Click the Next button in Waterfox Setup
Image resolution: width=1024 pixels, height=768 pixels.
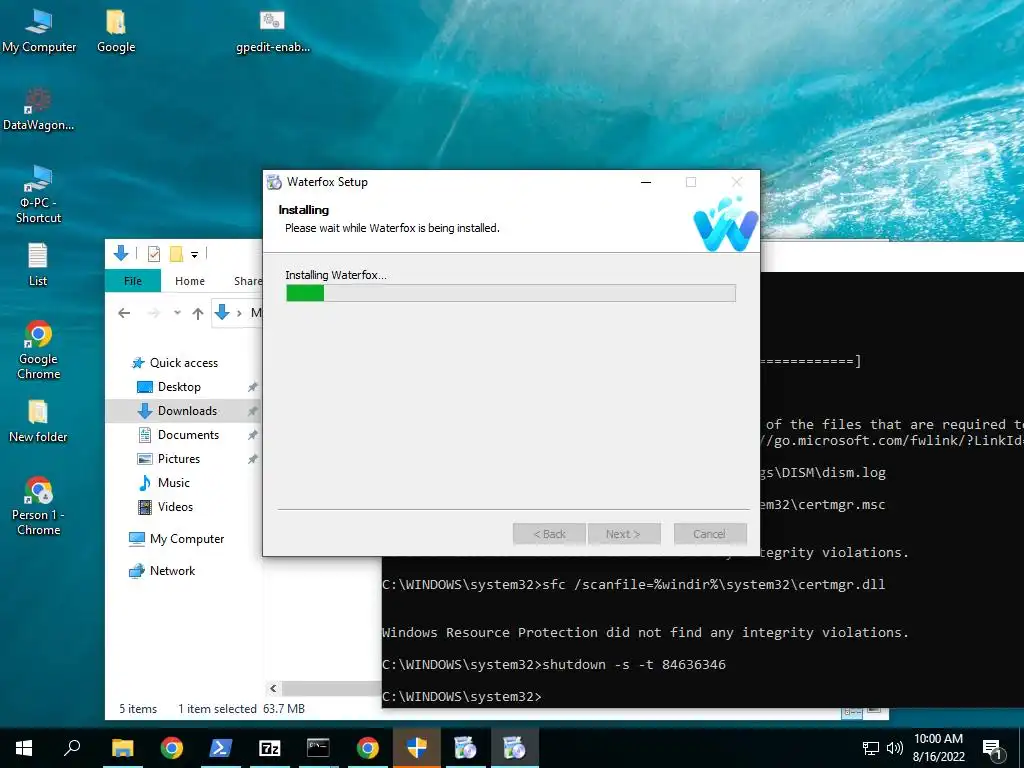pos(624,534)
